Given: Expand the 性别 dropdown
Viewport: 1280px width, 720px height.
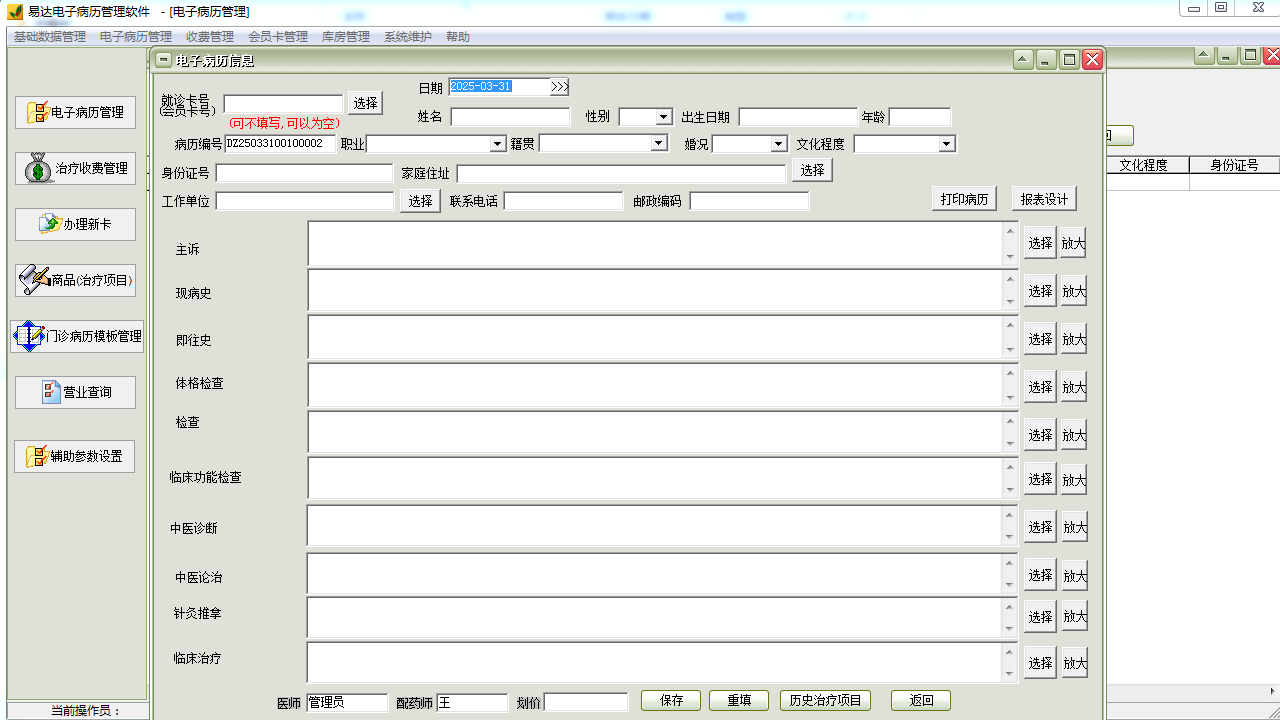Looking at the screenshot, I should [663, 117].
